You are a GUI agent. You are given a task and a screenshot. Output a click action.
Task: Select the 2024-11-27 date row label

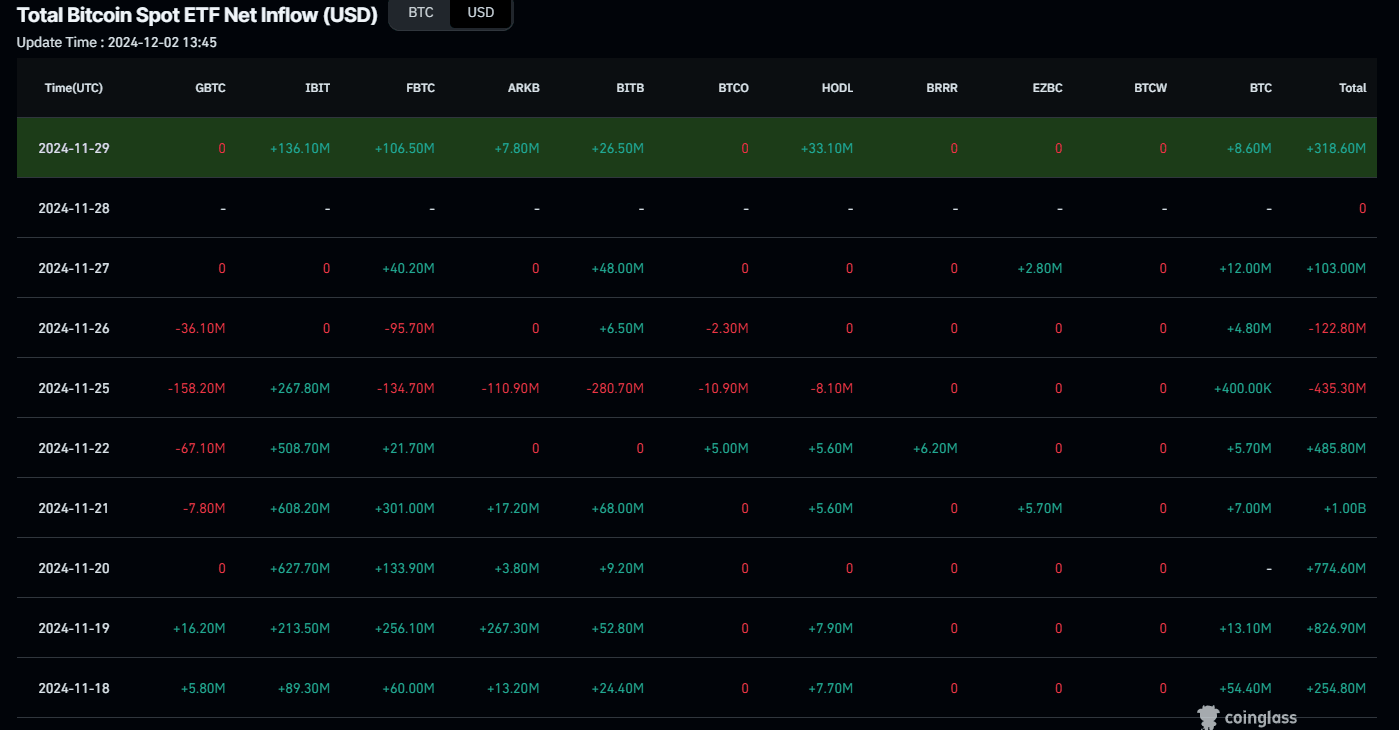coord(74,268)
